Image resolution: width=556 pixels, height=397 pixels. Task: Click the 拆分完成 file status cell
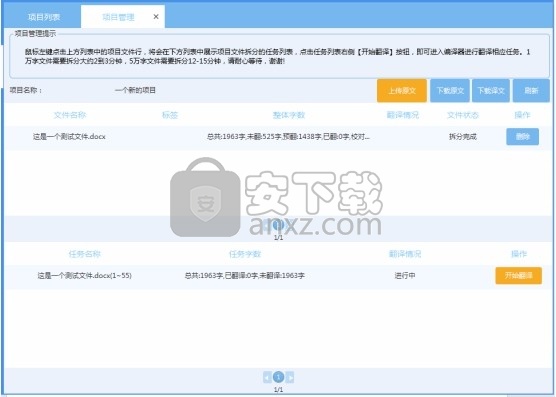463,136
